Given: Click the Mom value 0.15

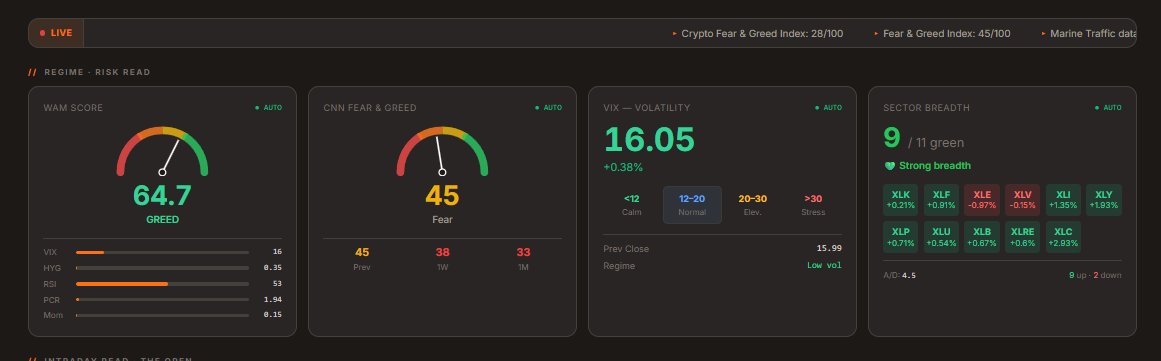Looking at the screenshot, I should pos(272,315).
